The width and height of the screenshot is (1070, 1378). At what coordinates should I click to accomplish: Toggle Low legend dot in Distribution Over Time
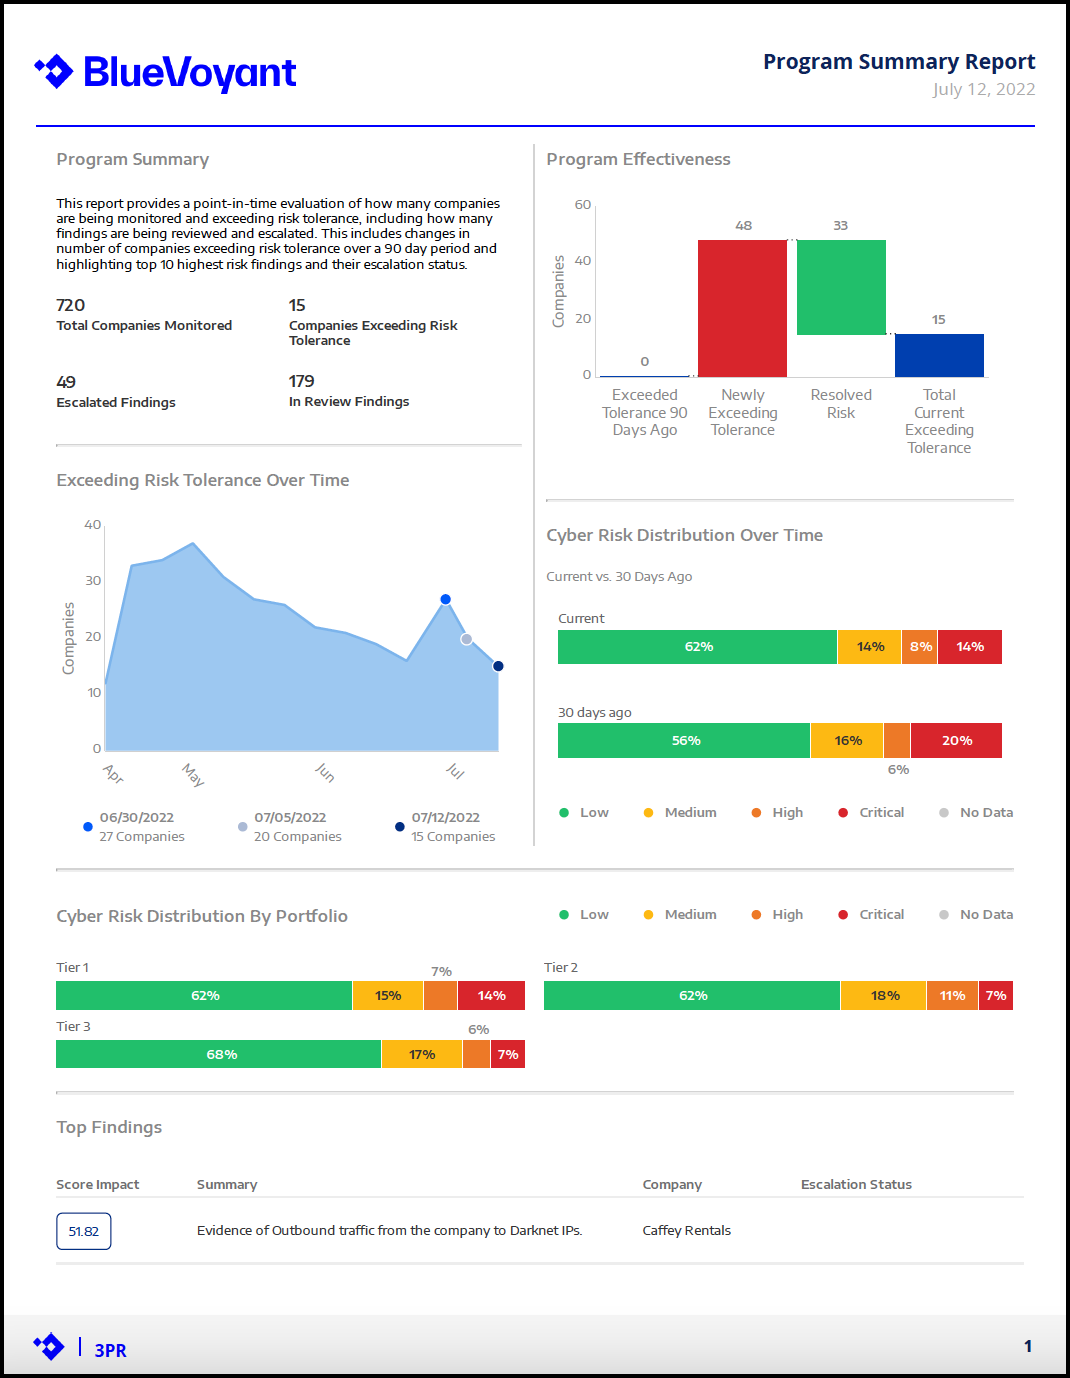564,813
